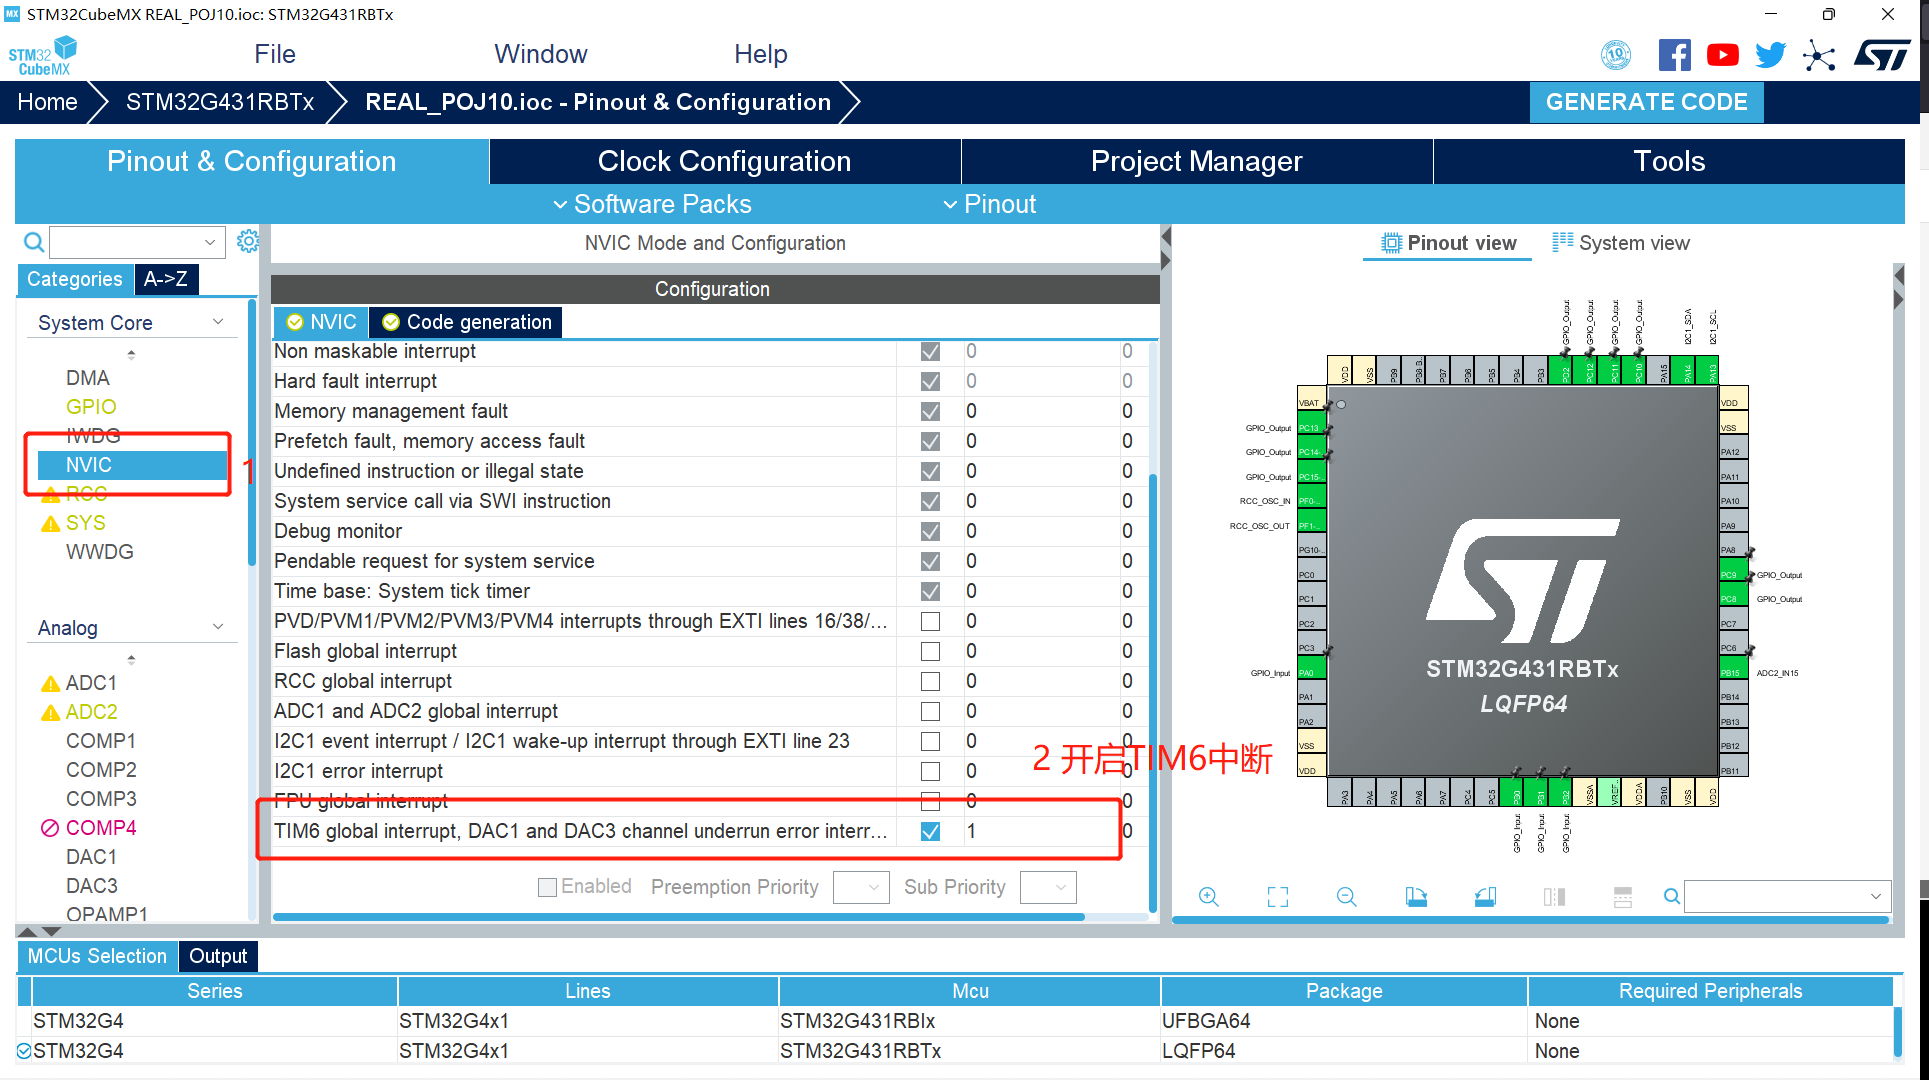
Task: Switch to the Tools tab
Action: 1669,161
